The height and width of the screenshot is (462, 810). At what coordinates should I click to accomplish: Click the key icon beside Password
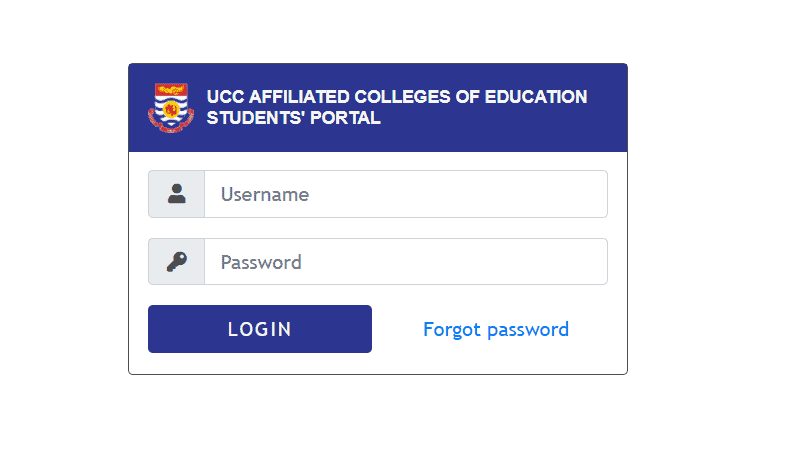point(177,262)
